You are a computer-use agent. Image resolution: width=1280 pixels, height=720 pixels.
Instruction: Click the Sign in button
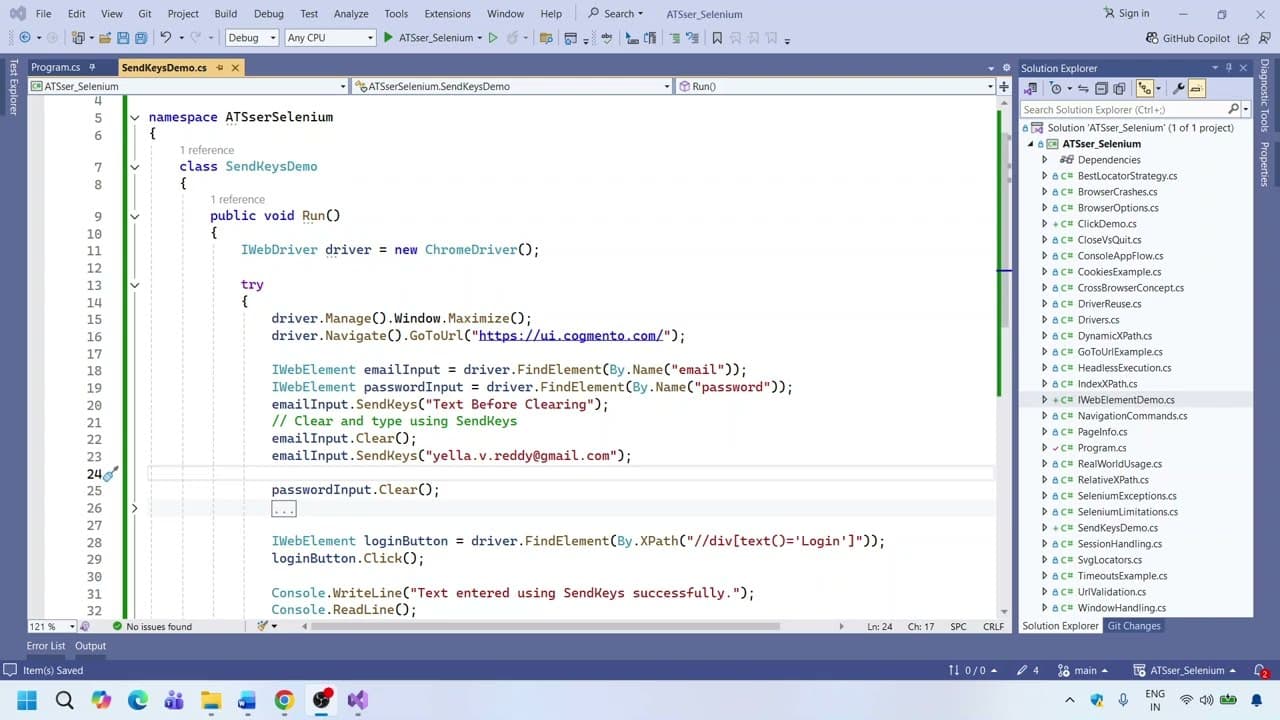tap(1125, 13)
